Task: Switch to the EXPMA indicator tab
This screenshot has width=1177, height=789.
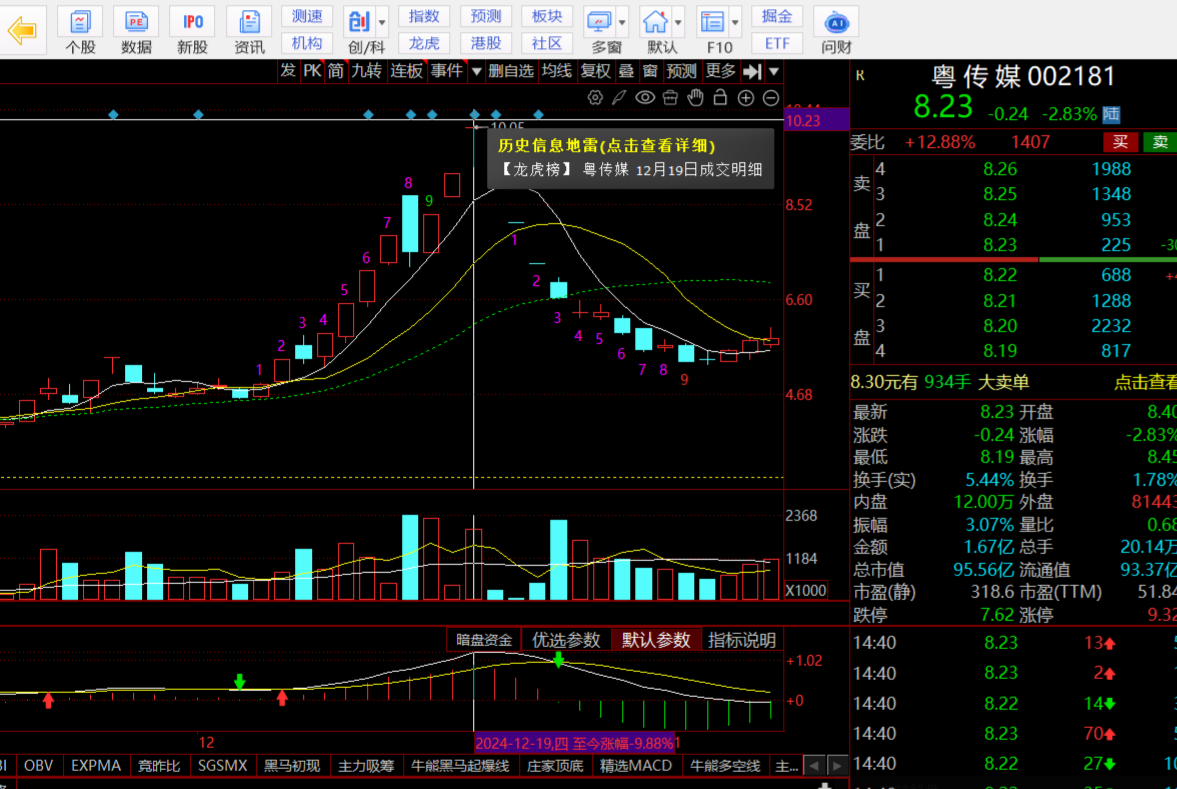Action: [95, 766]
